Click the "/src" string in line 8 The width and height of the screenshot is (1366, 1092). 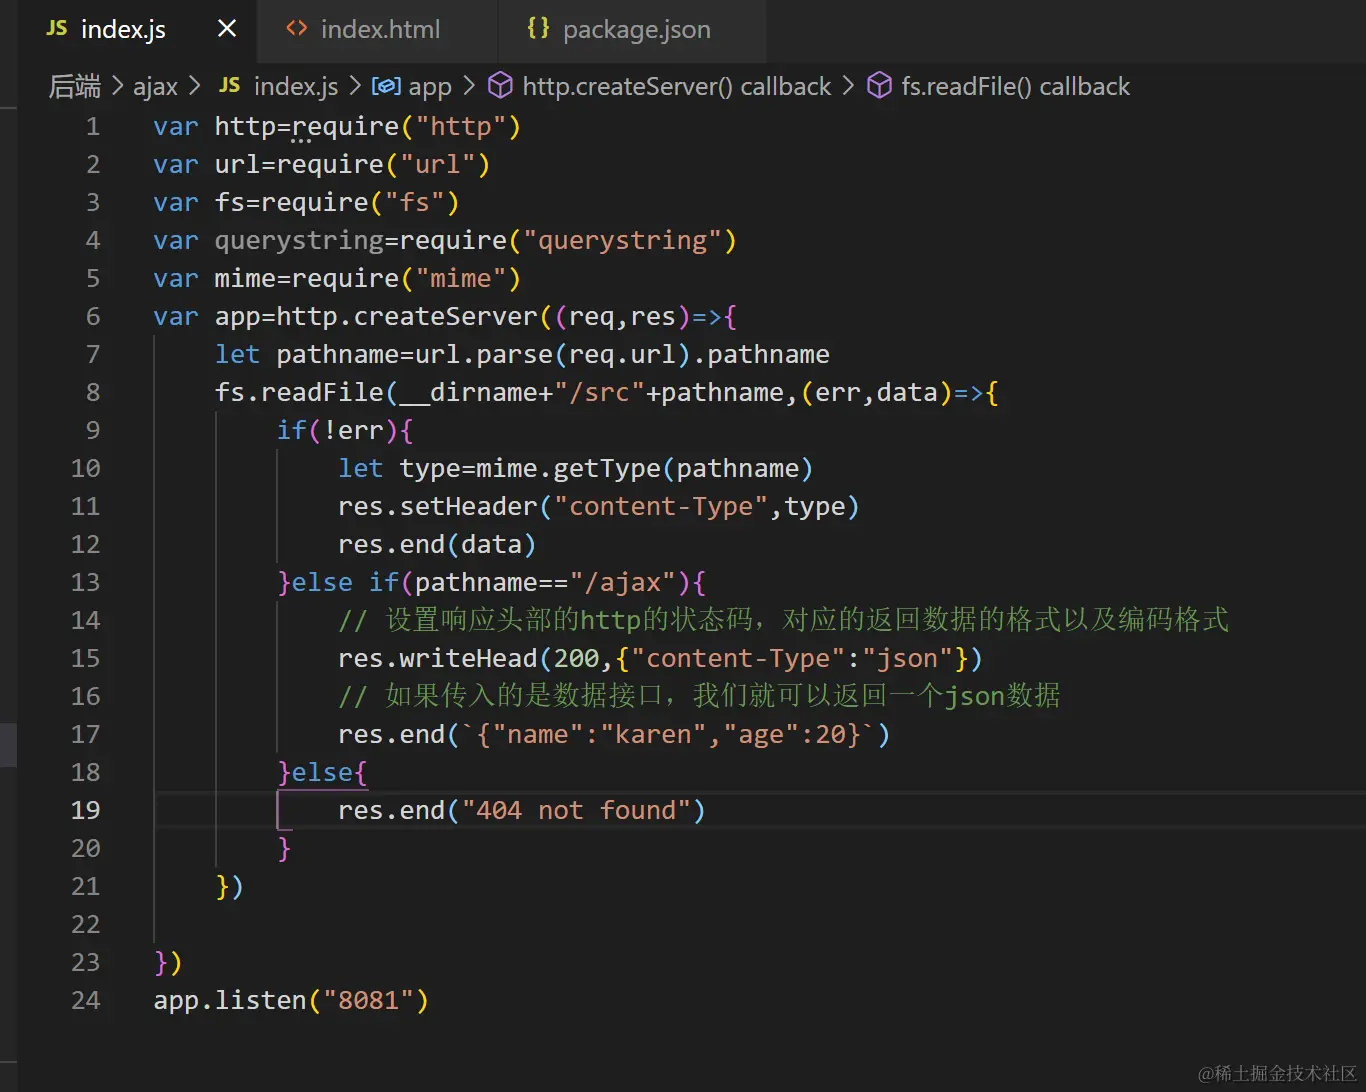[x=599, y=393]
